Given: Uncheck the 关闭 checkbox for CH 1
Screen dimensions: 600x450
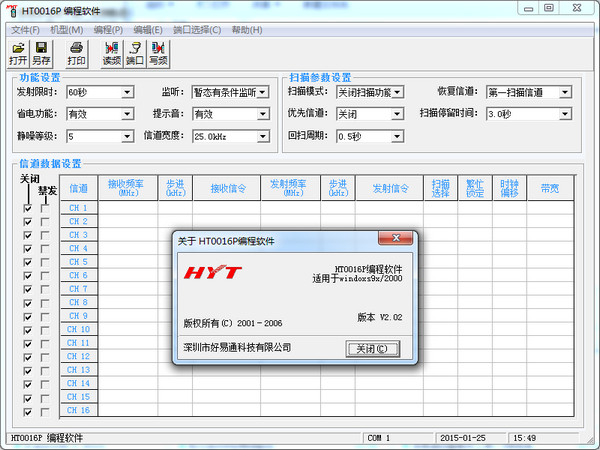Looking at the screenshot, I should 27,208.
